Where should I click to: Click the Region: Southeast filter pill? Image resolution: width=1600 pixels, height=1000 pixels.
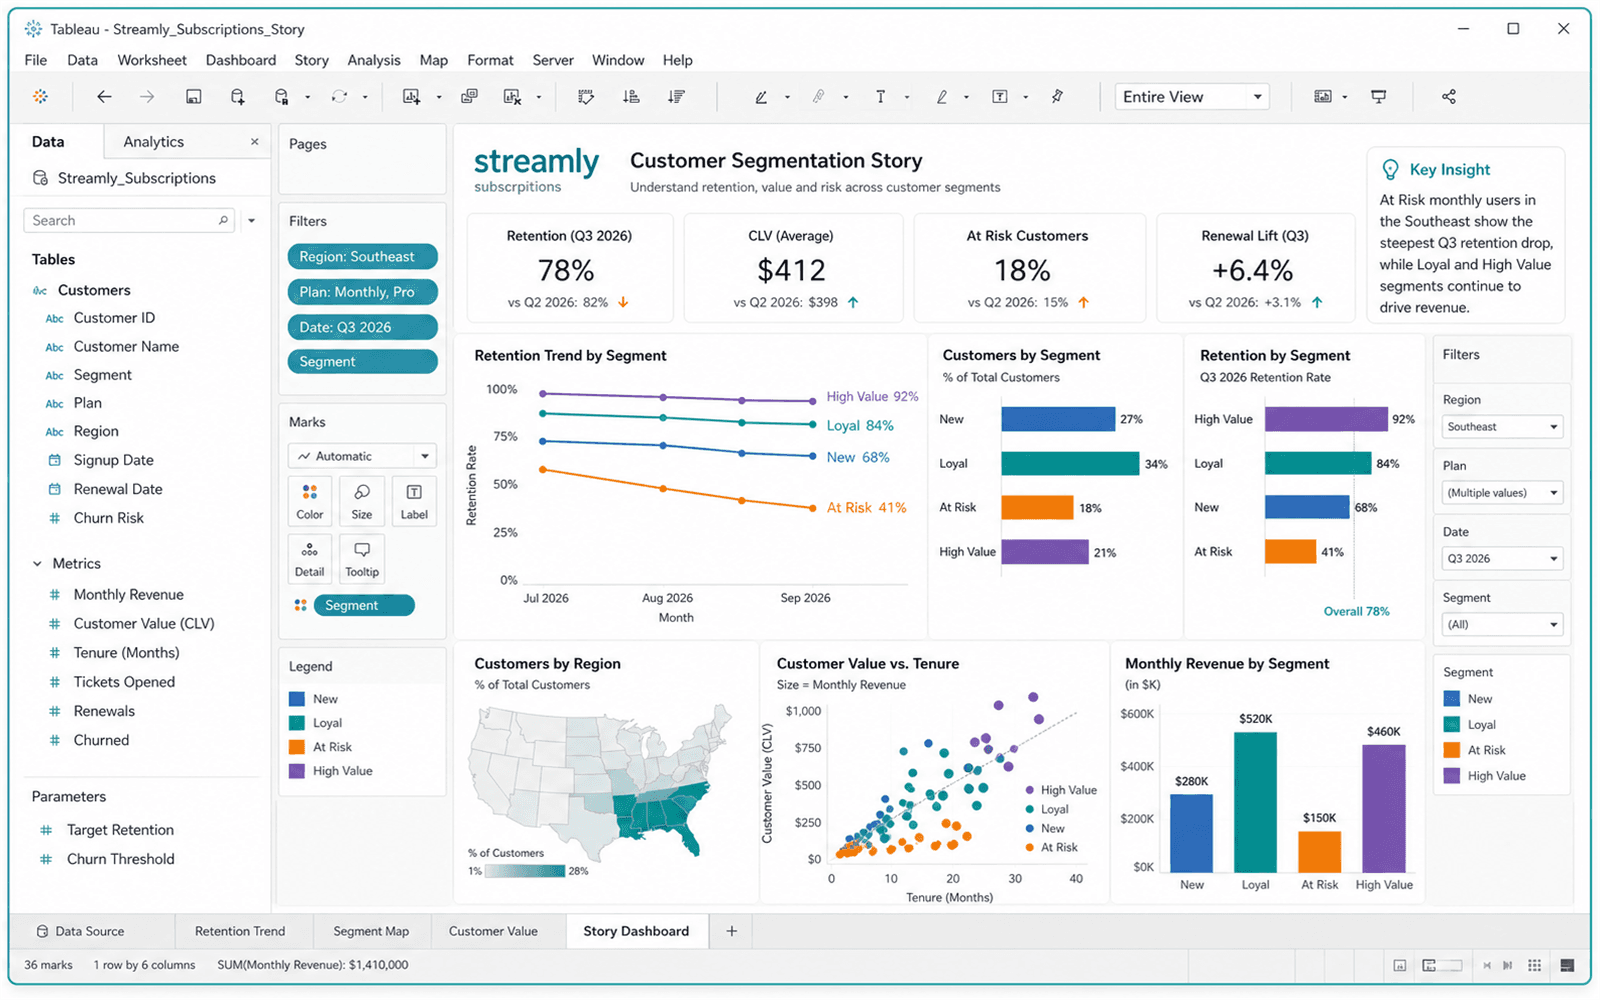[362, 257]
